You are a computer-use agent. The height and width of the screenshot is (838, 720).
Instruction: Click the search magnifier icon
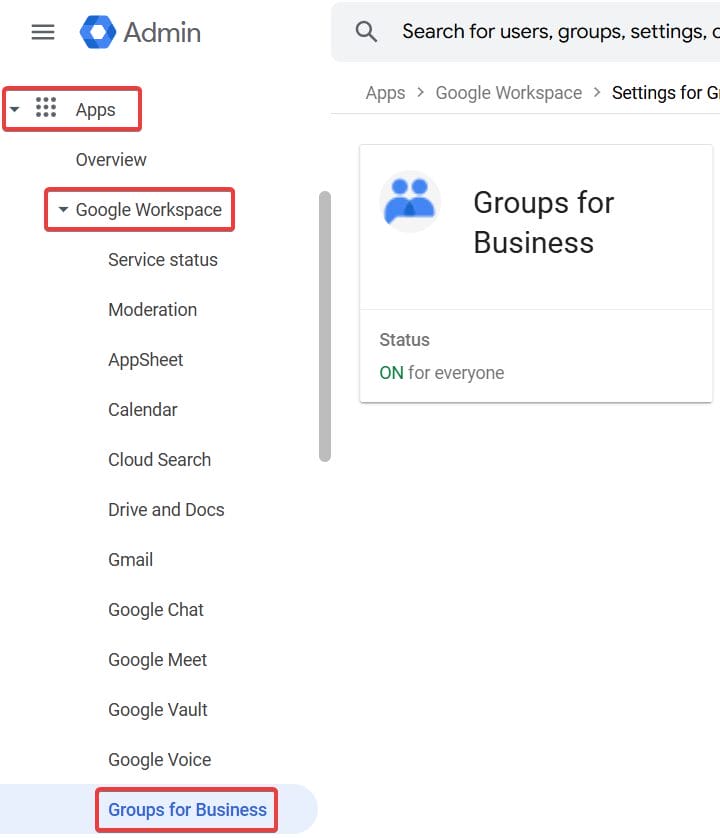click(x=366, y=32)
